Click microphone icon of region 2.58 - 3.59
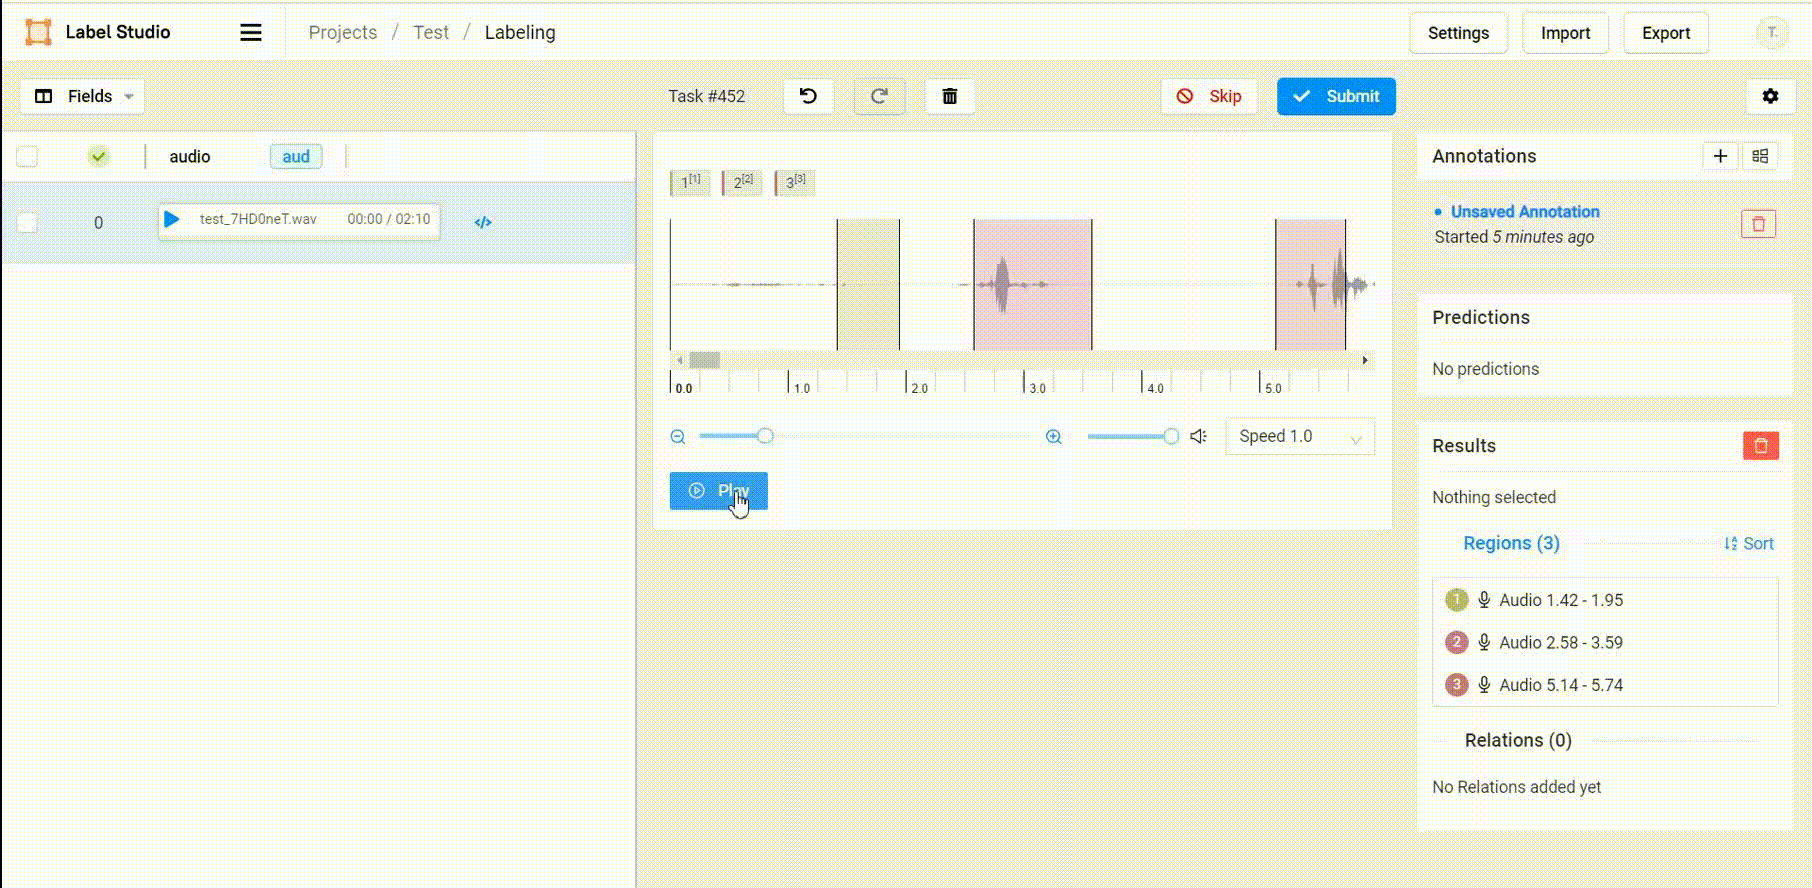The width and height of the screenshot is (1812, 888). pyautogui.click(x=1484, y=642)
